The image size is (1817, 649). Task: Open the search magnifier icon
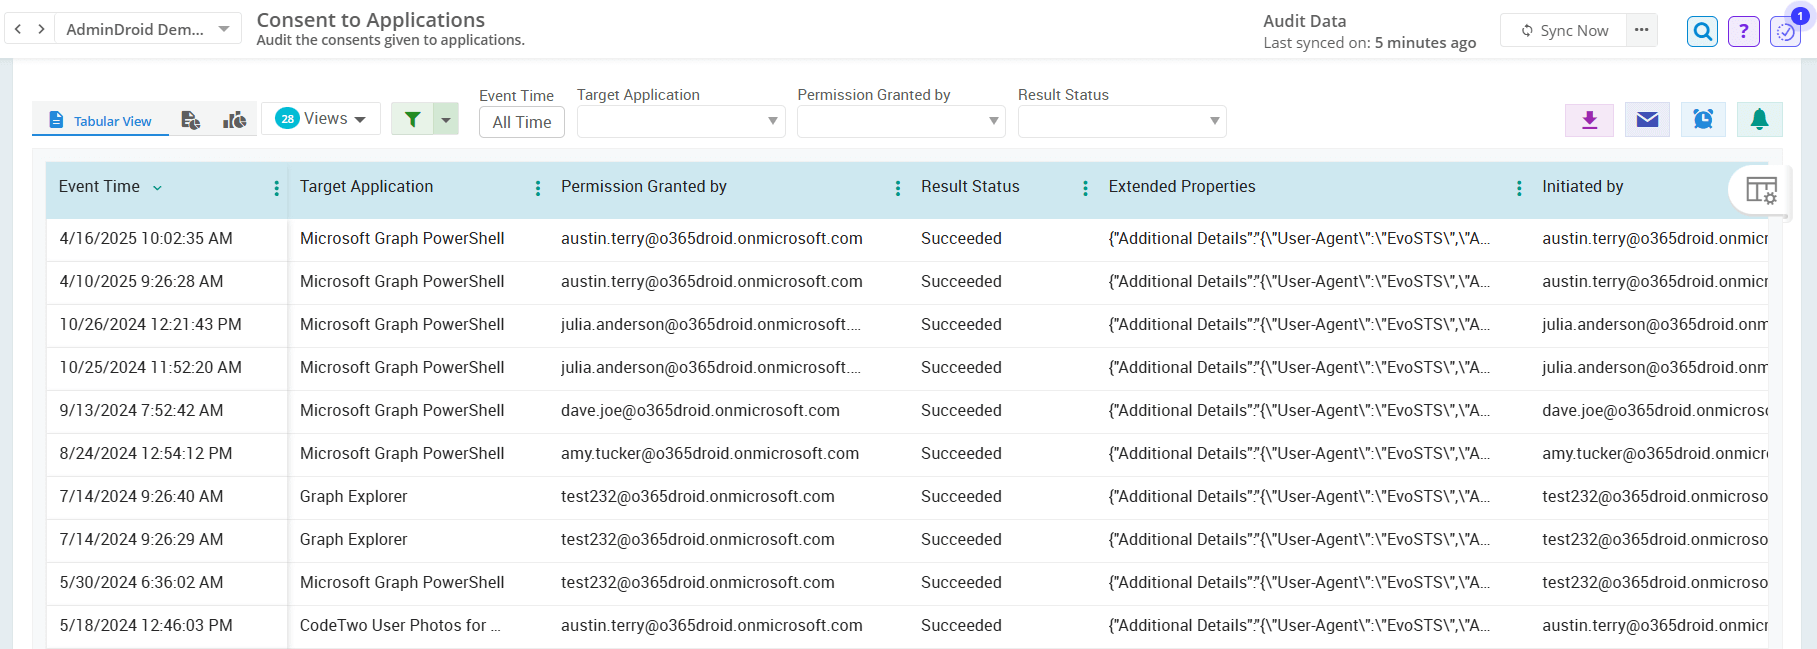[x=1702, y=31]
